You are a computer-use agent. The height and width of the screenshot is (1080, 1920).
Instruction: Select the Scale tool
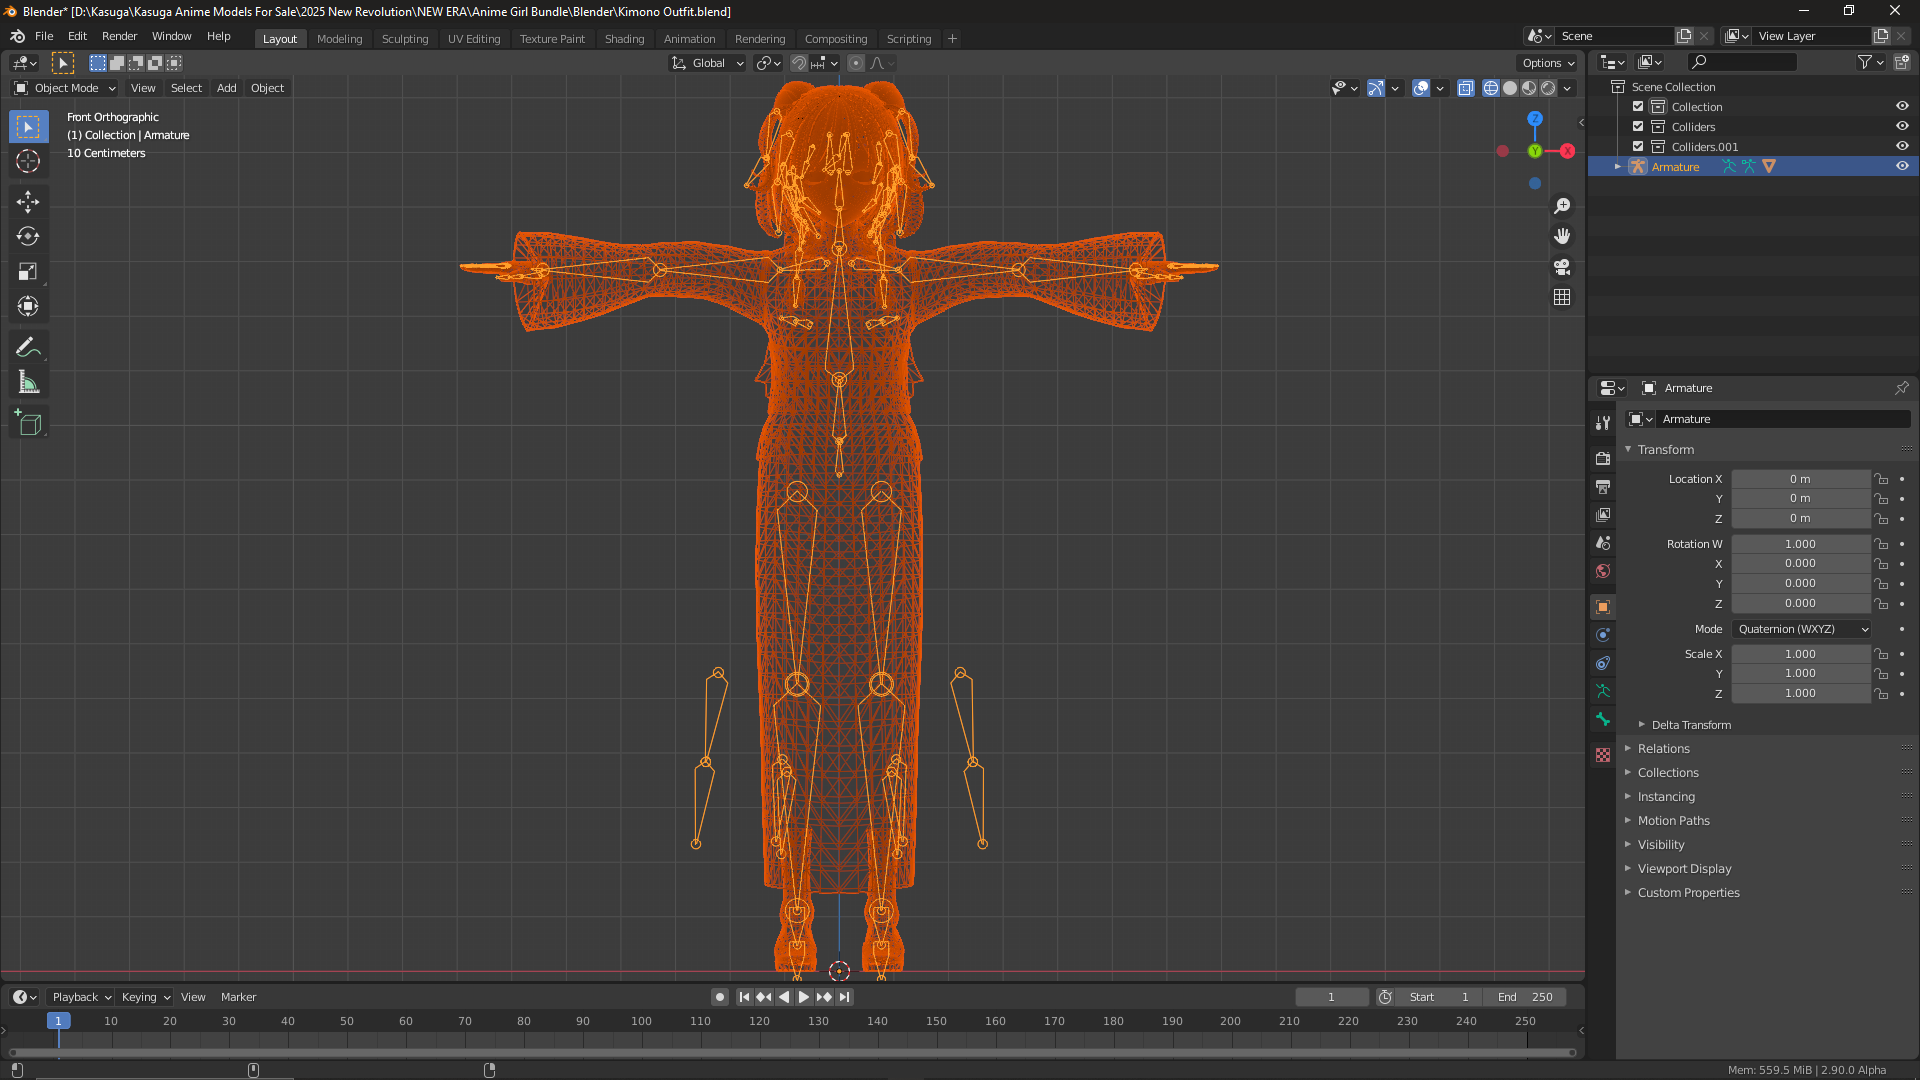(28, 271)
